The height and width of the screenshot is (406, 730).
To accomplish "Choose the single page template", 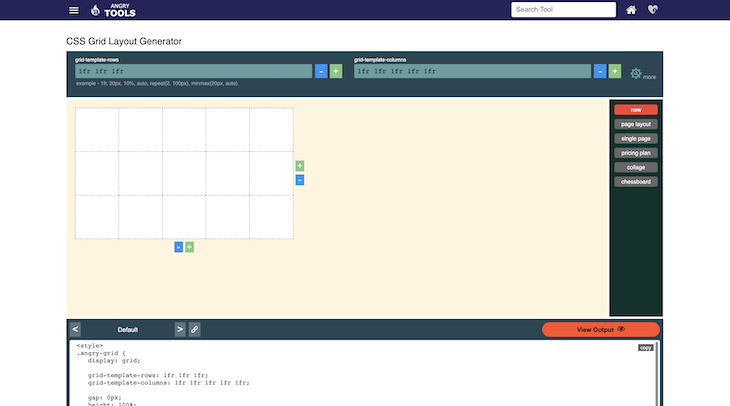I will [x=635, y=139].
